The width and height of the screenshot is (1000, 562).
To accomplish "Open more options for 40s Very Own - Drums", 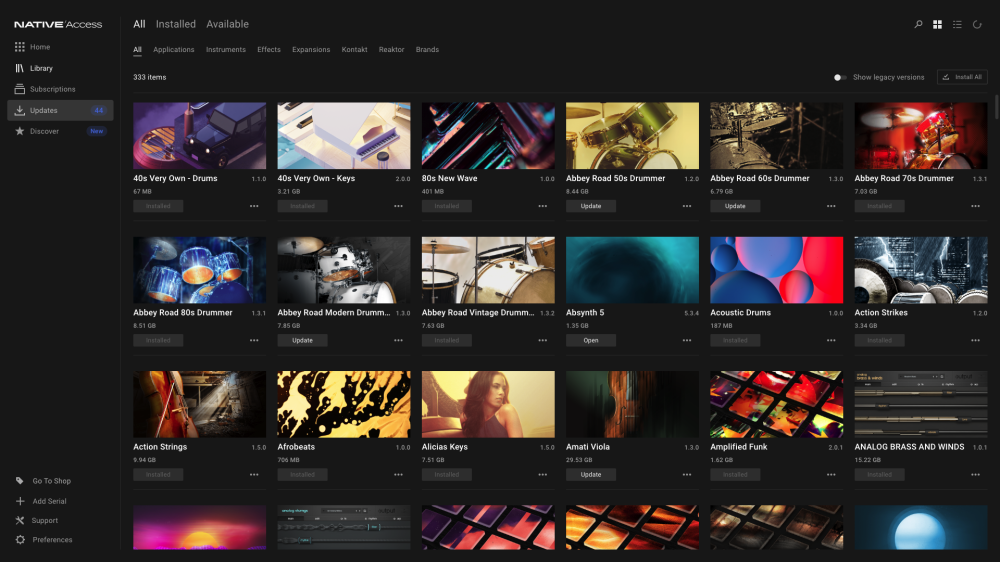I will click(x=254, y=206).
